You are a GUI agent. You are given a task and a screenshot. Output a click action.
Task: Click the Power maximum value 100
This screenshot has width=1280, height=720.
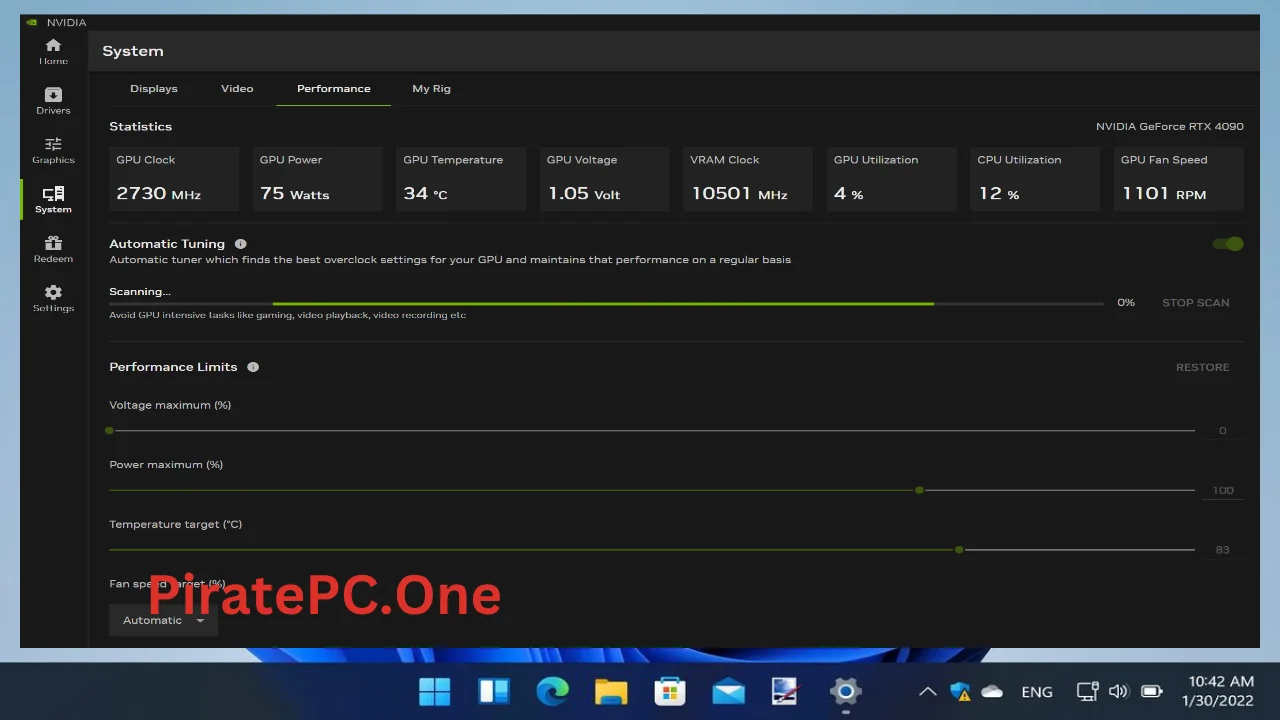point(1222,491)
